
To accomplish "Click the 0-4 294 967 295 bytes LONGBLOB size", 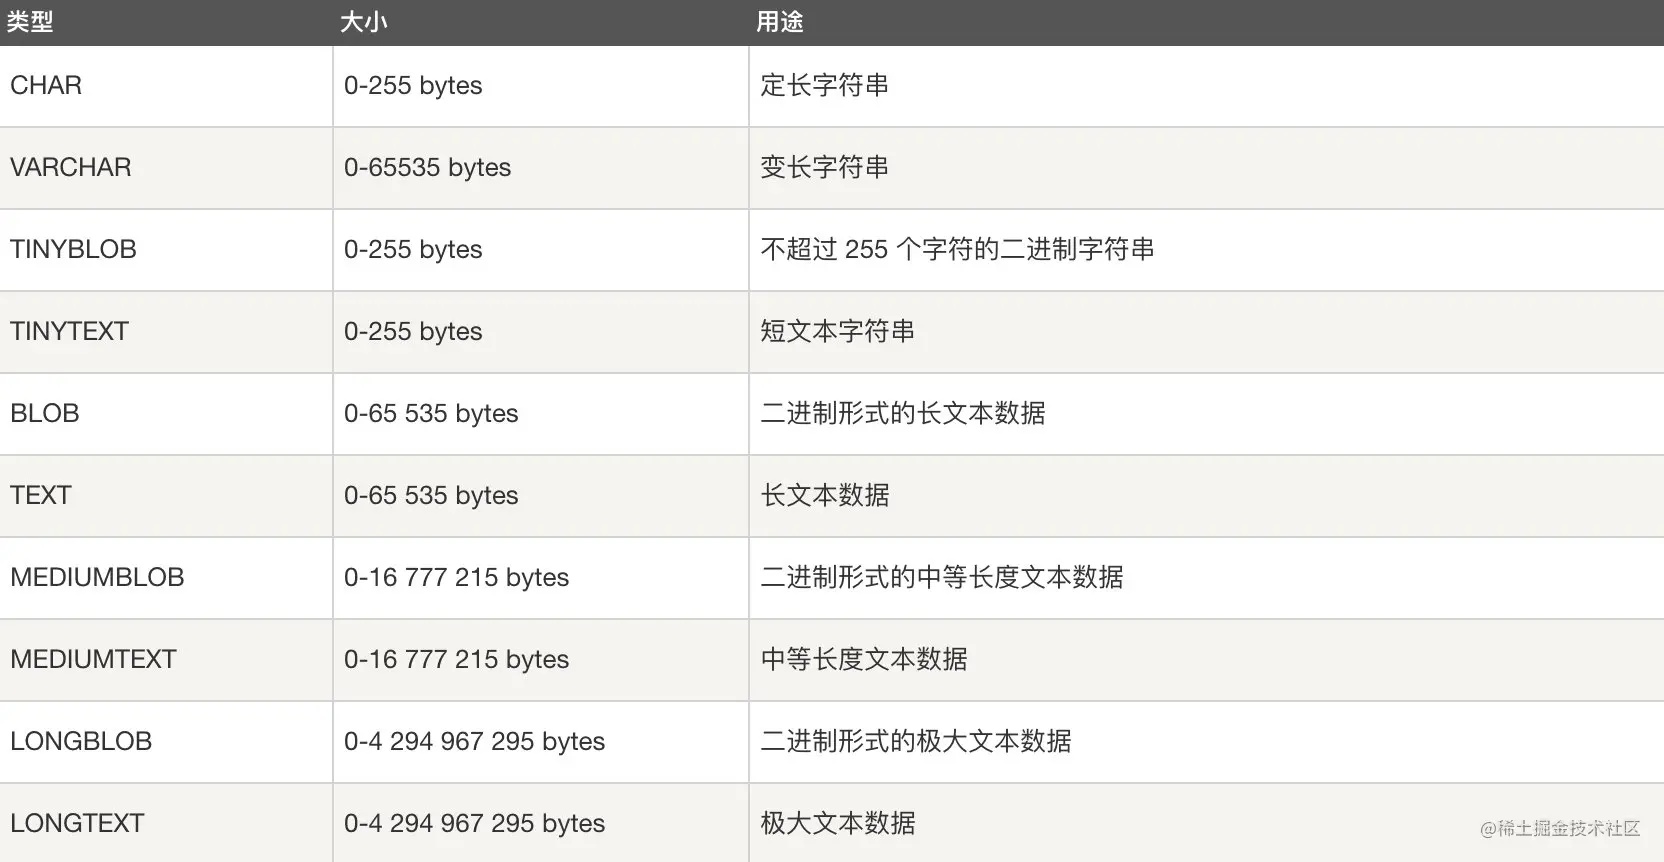I will pyautogui.click(x=474, y=742).
